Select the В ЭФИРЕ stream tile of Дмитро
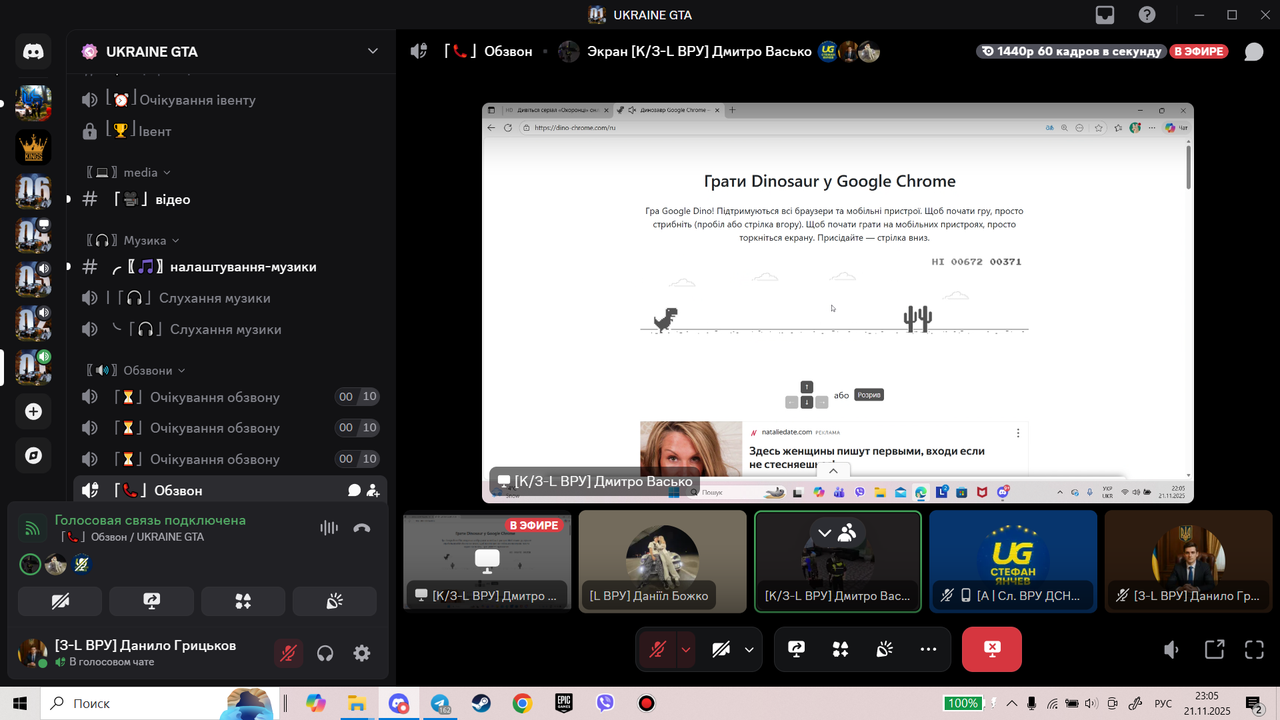Screen dimensions: 1280x720 [x=487, y=561]
